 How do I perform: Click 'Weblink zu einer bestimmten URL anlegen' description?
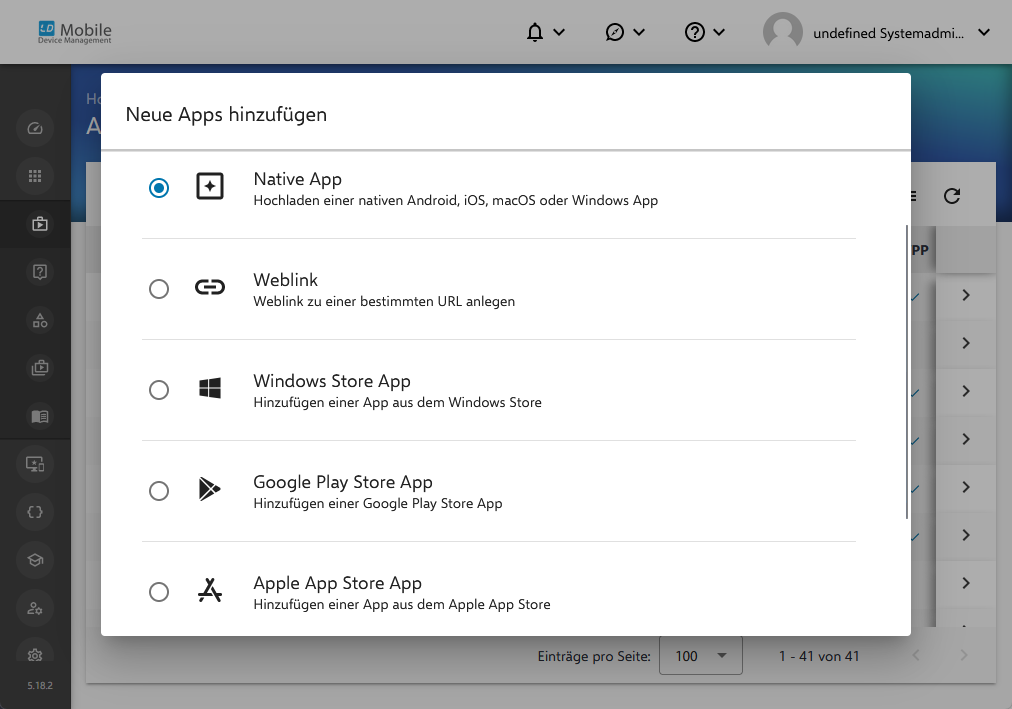(384, 301)
